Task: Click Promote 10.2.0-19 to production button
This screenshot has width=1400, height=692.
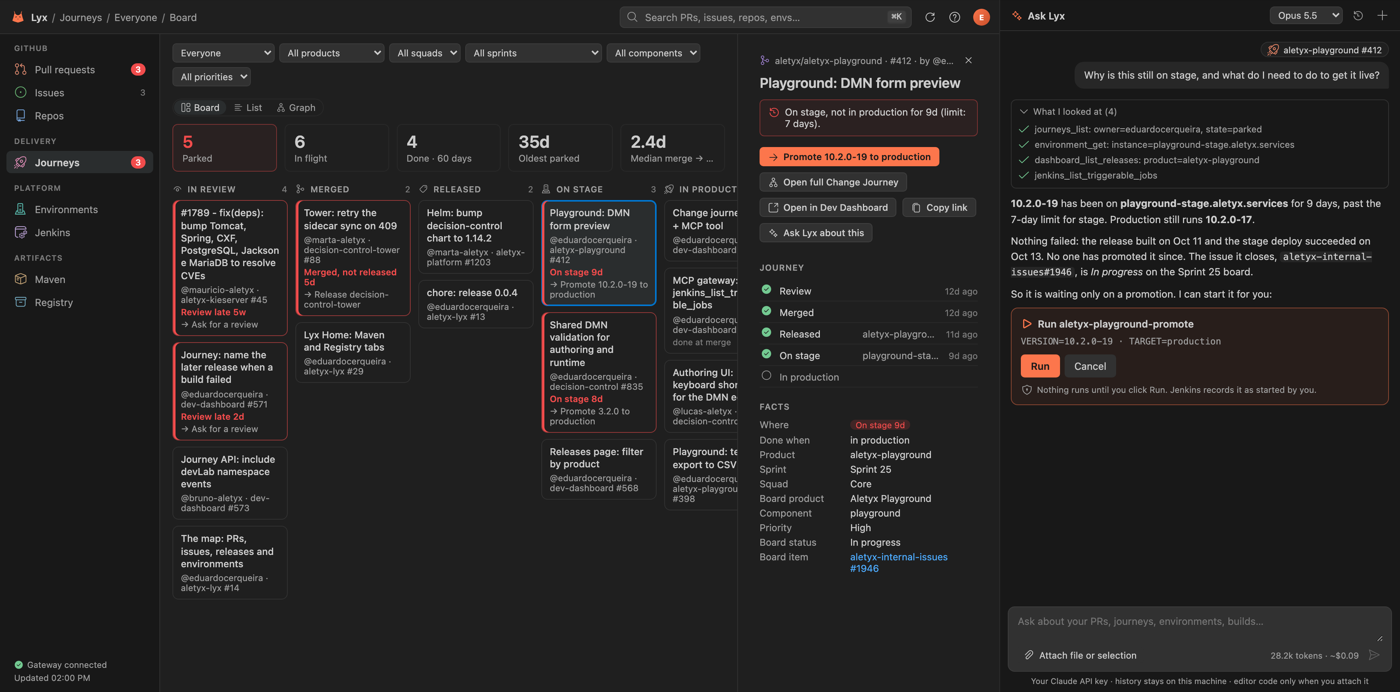Action: click(x=849, y=157)
